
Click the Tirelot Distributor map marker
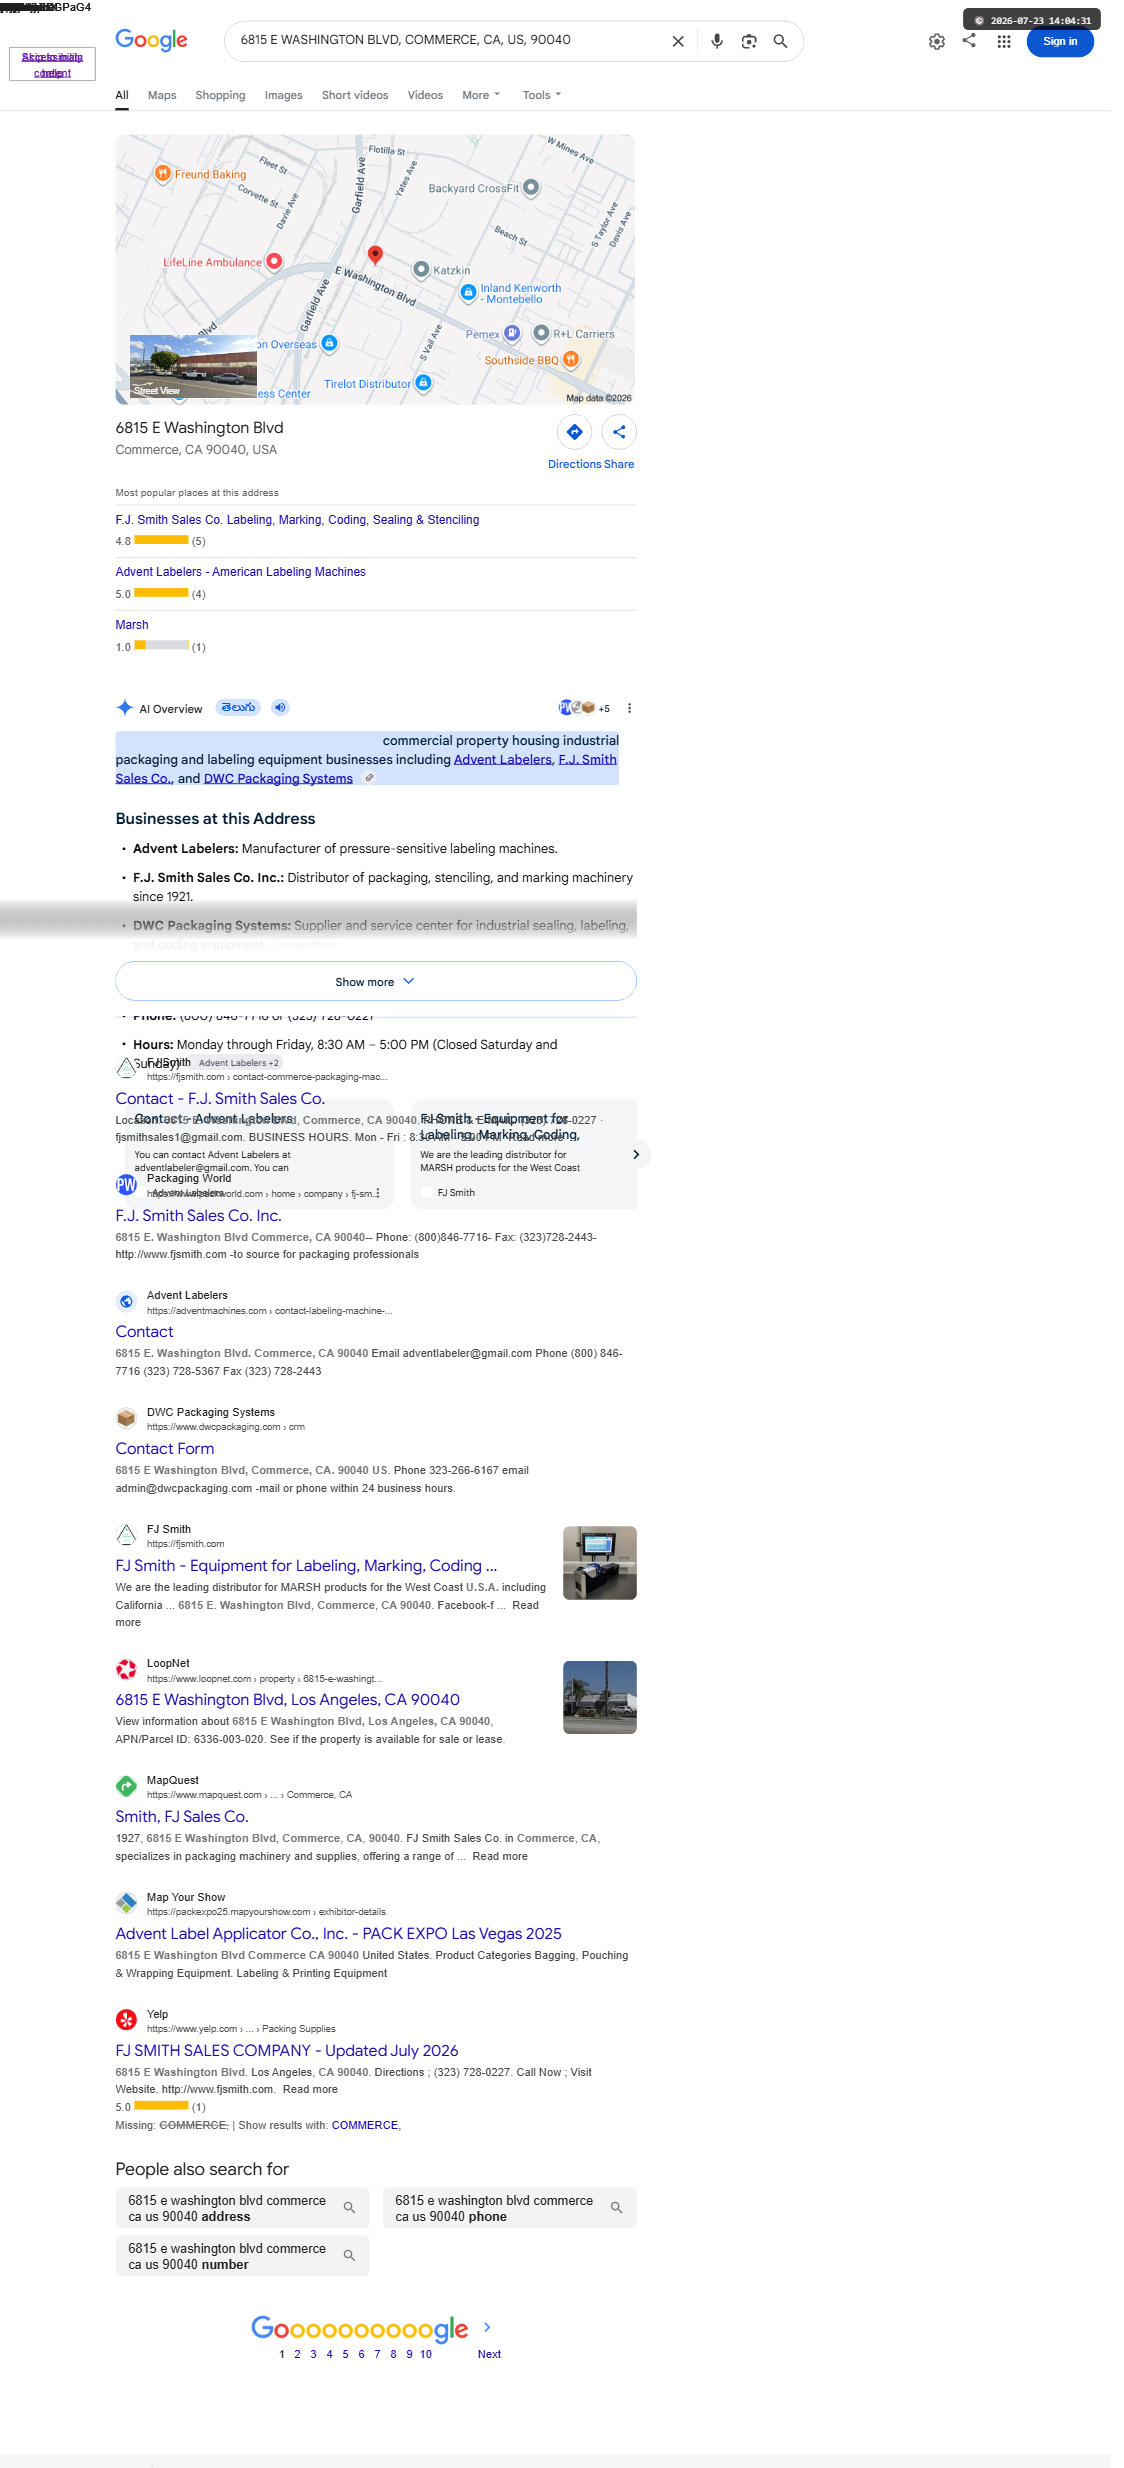423,382
